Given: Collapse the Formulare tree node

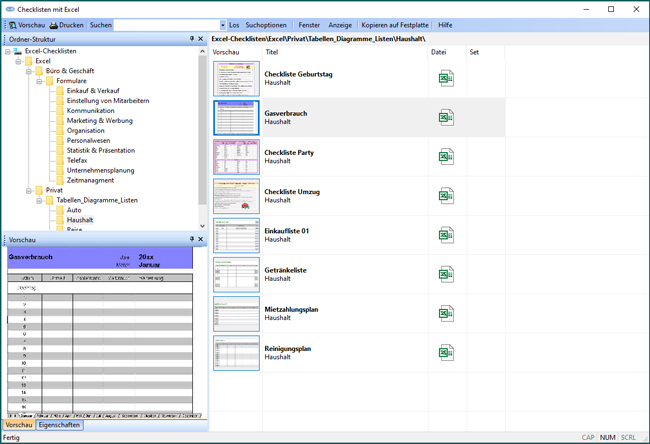Looking at the screenshot, I should [x=39, y=81].
